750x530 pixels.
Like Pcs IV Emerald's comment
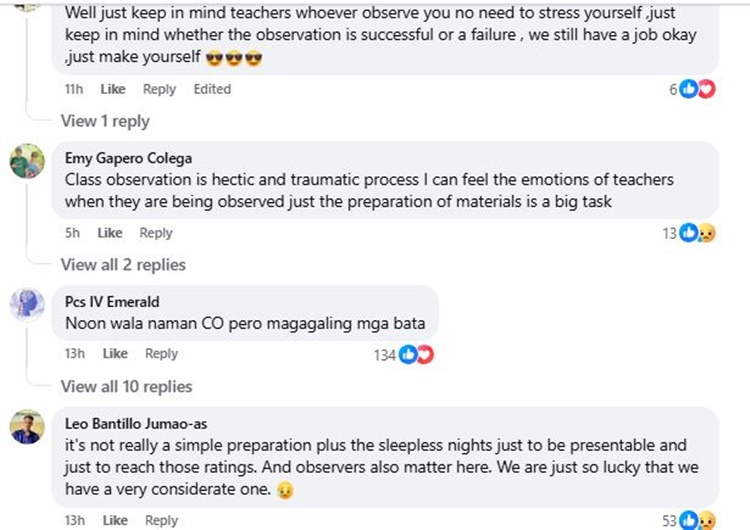(115, 353)
